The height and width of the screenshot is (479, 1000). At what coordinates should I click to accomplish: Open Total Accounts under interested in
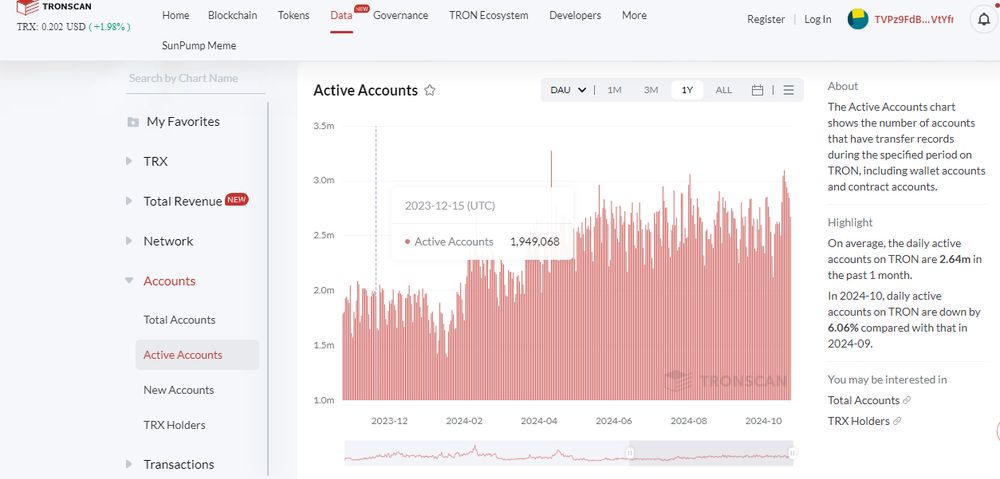point(864,401)
